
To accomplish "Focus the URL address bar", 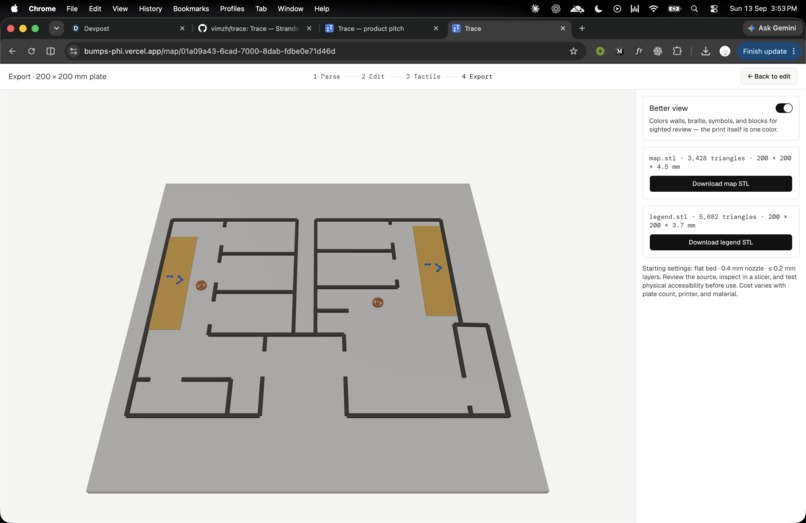I will tap(324, 51).
